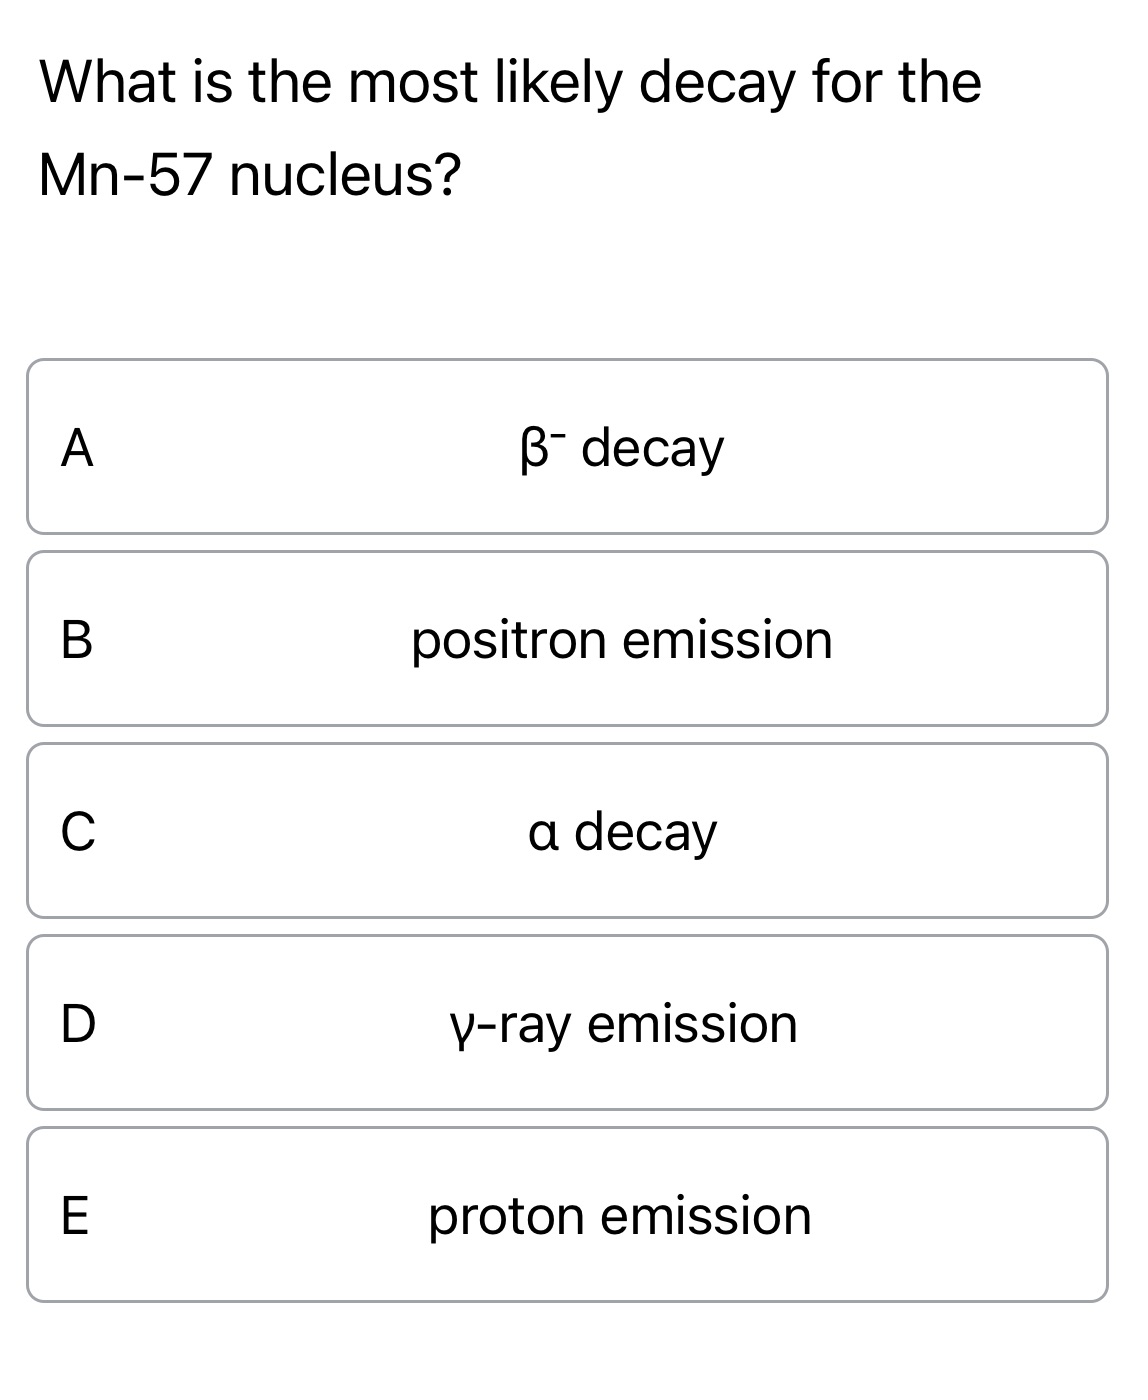The height and width of the screenshot is (1400, 1148).
Task: Click the proton emission label
Action: (620, 1216)
